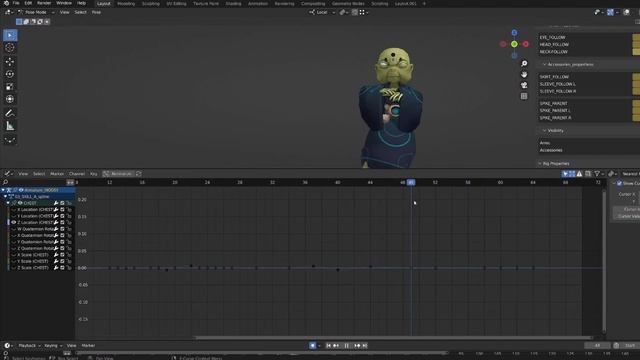Toggle visibility eye of Z Location (CHEST)
The height and width of the screenshot is (360, 640).
coord(13,222)
